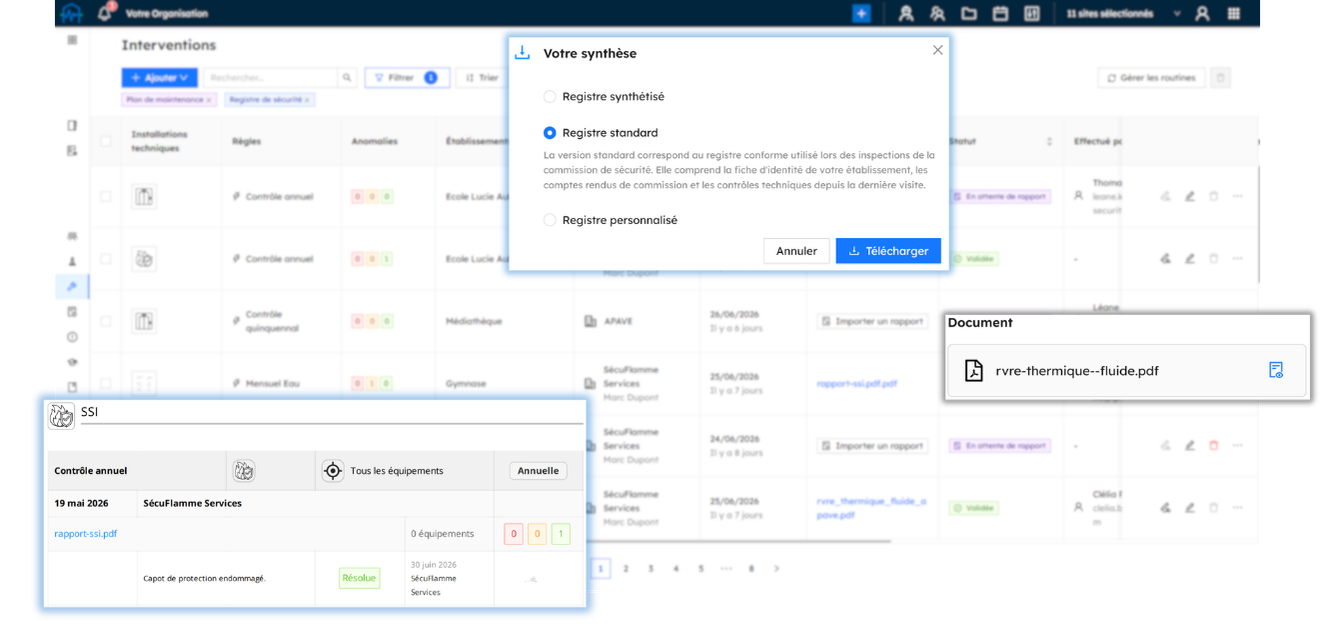1326x625 pixels.
Task: Click the Votre Organisation label
Action: pos(167,13)
